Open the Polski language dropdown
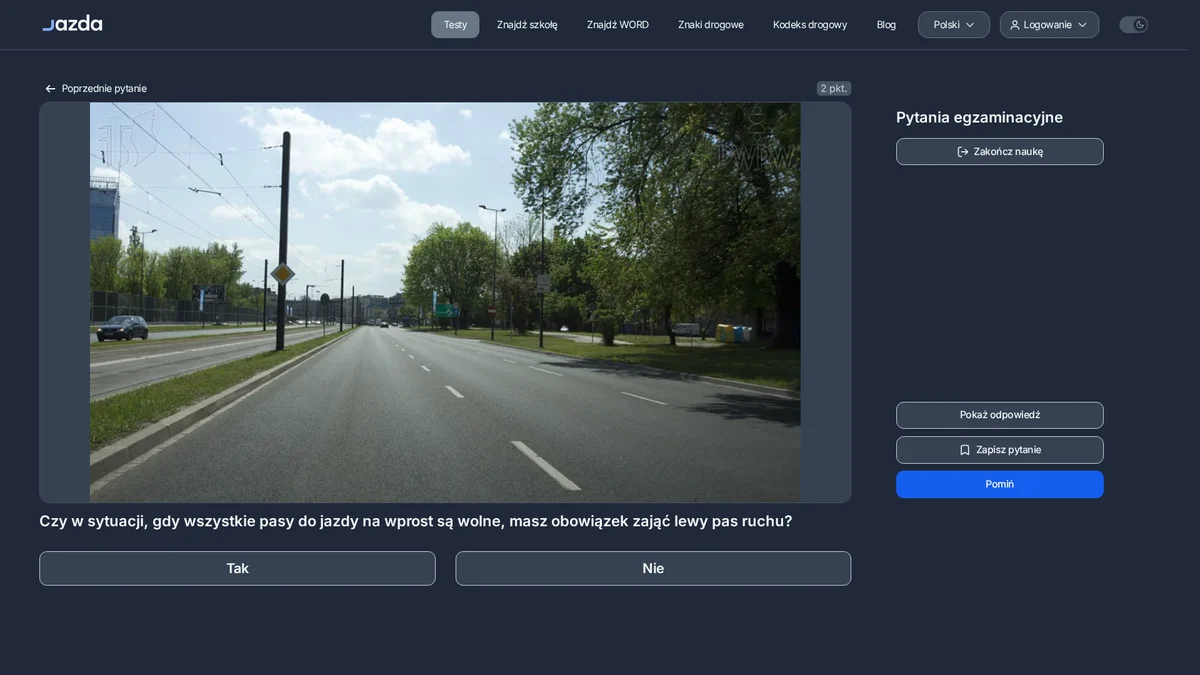Viewport: 1200px width, 675px height. [954, 25]
